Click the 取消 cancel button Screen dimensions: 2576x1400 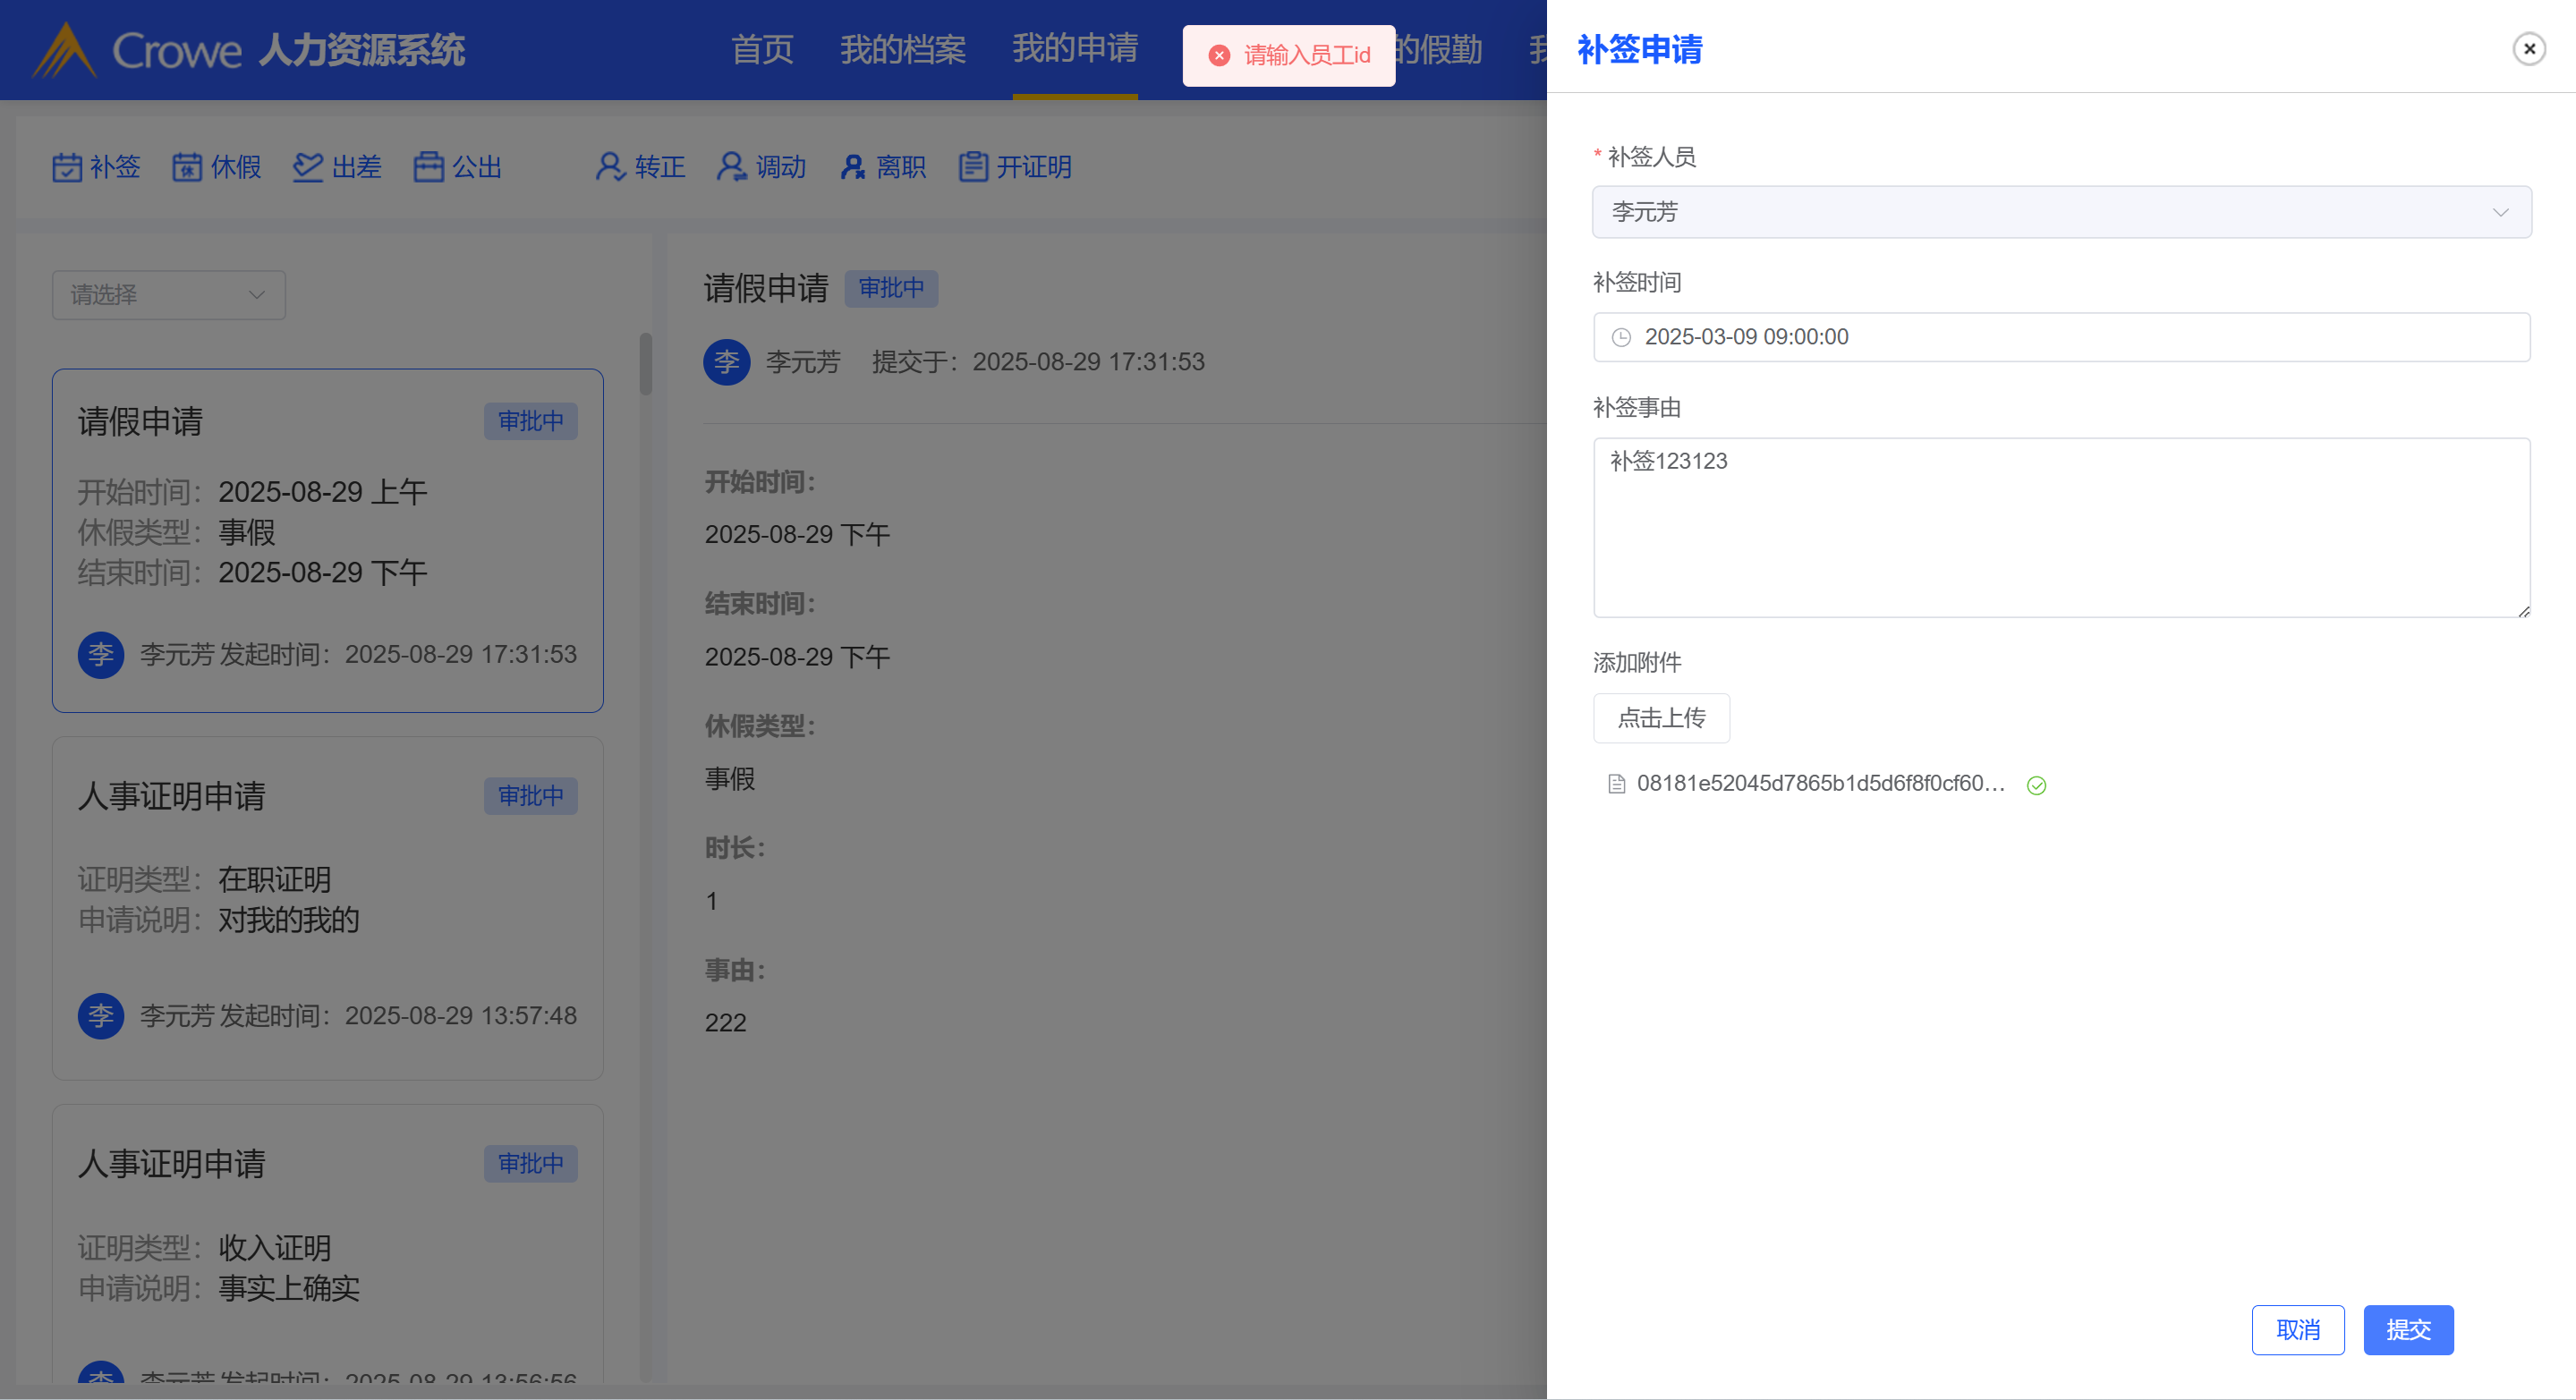point(2297,1330)
